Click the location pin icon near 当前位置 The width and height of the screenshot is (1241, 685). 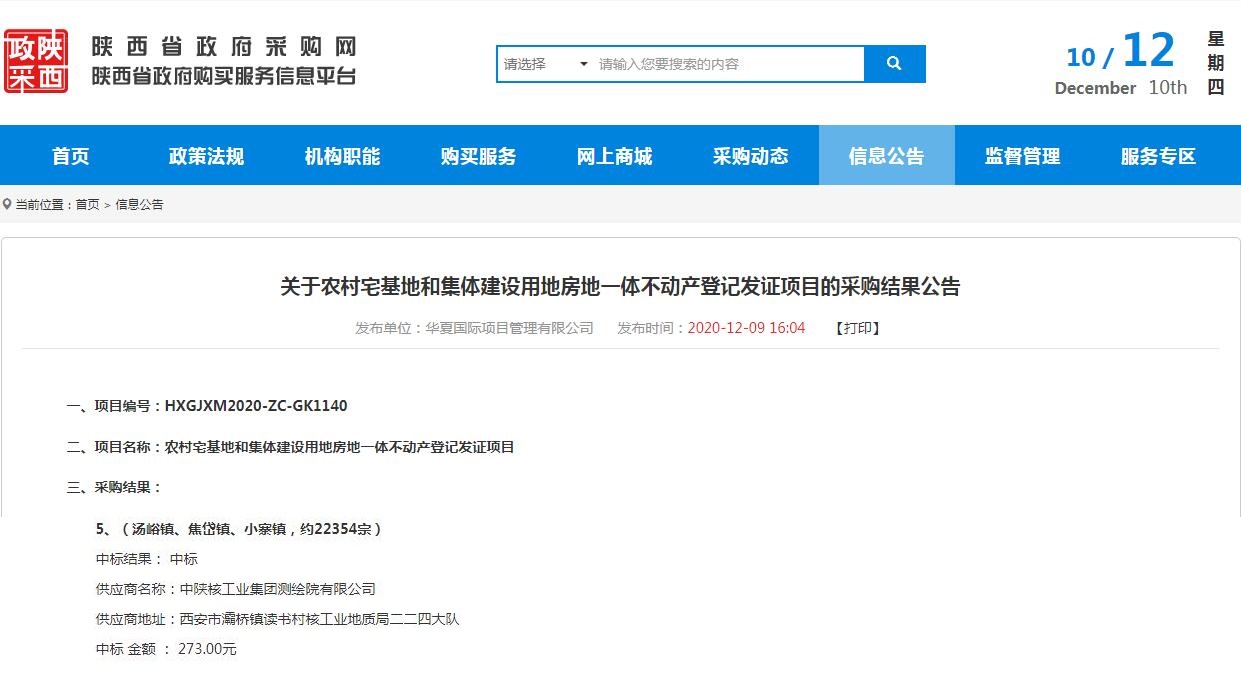click(8, 205)
